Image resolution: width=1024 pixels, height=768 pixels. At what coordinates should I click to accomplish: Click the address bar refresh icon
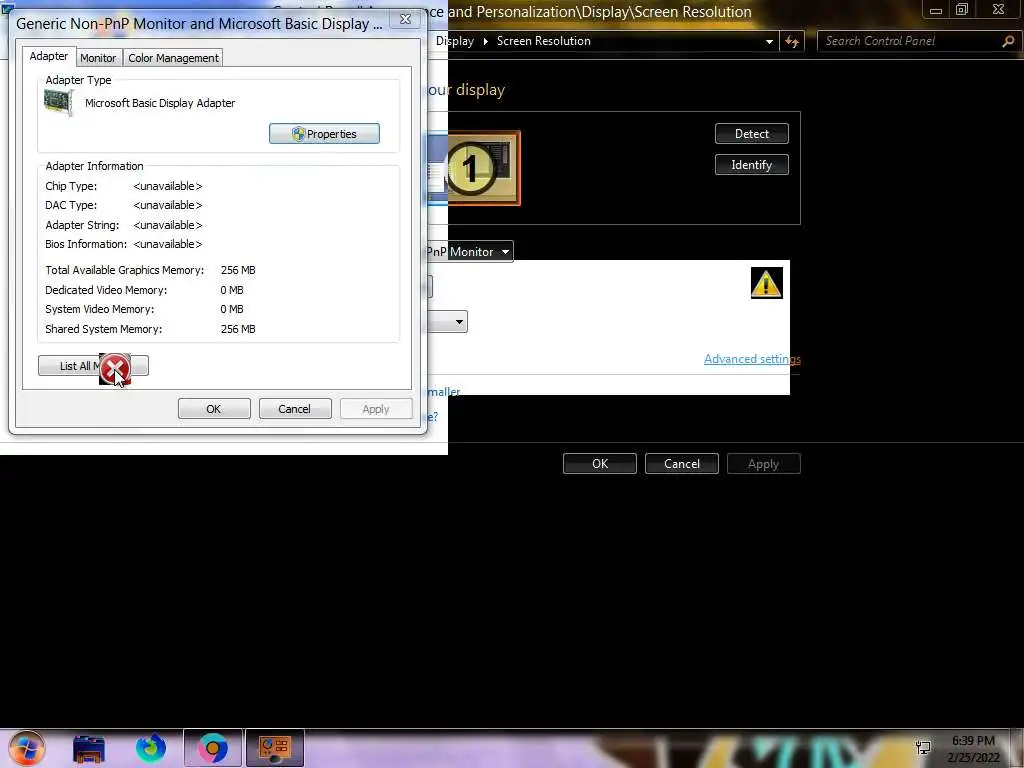coord(792,41)
